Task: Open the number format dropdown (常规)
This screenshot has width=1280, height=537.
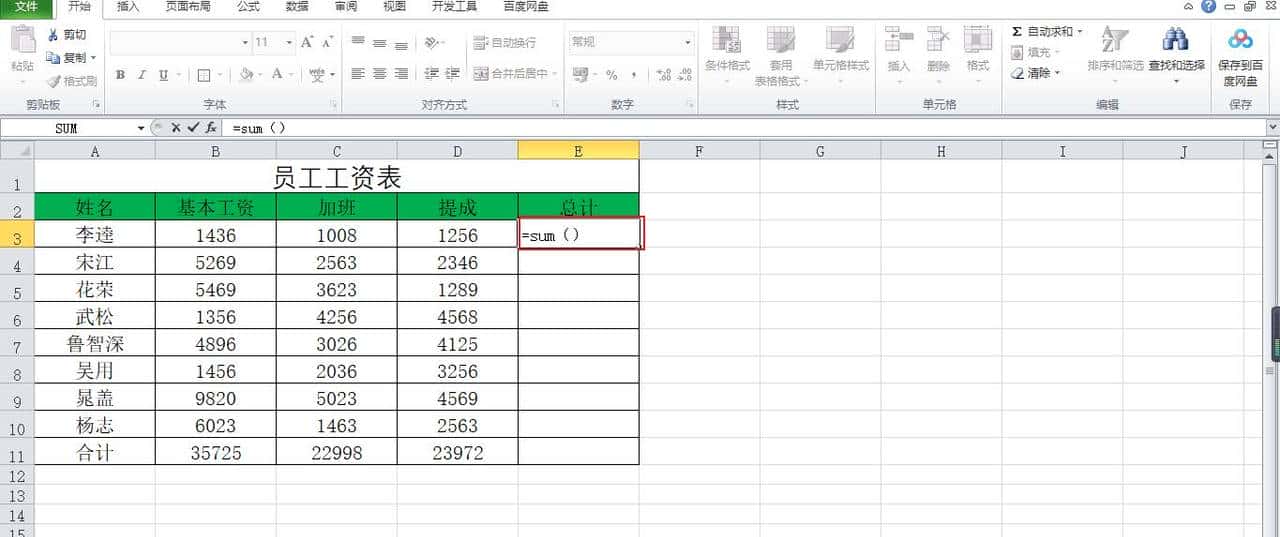Action: click(x=687, y=42)
